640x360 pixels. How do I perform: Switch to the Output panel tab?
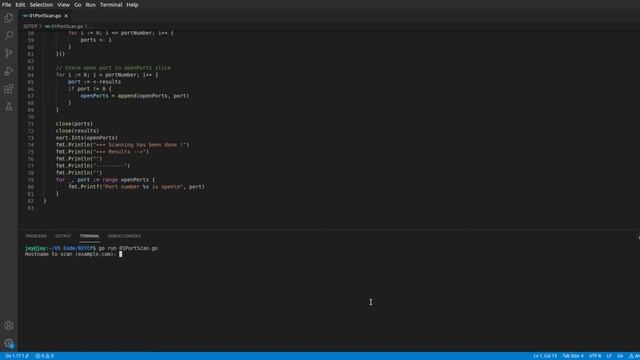tap(63, 236)
